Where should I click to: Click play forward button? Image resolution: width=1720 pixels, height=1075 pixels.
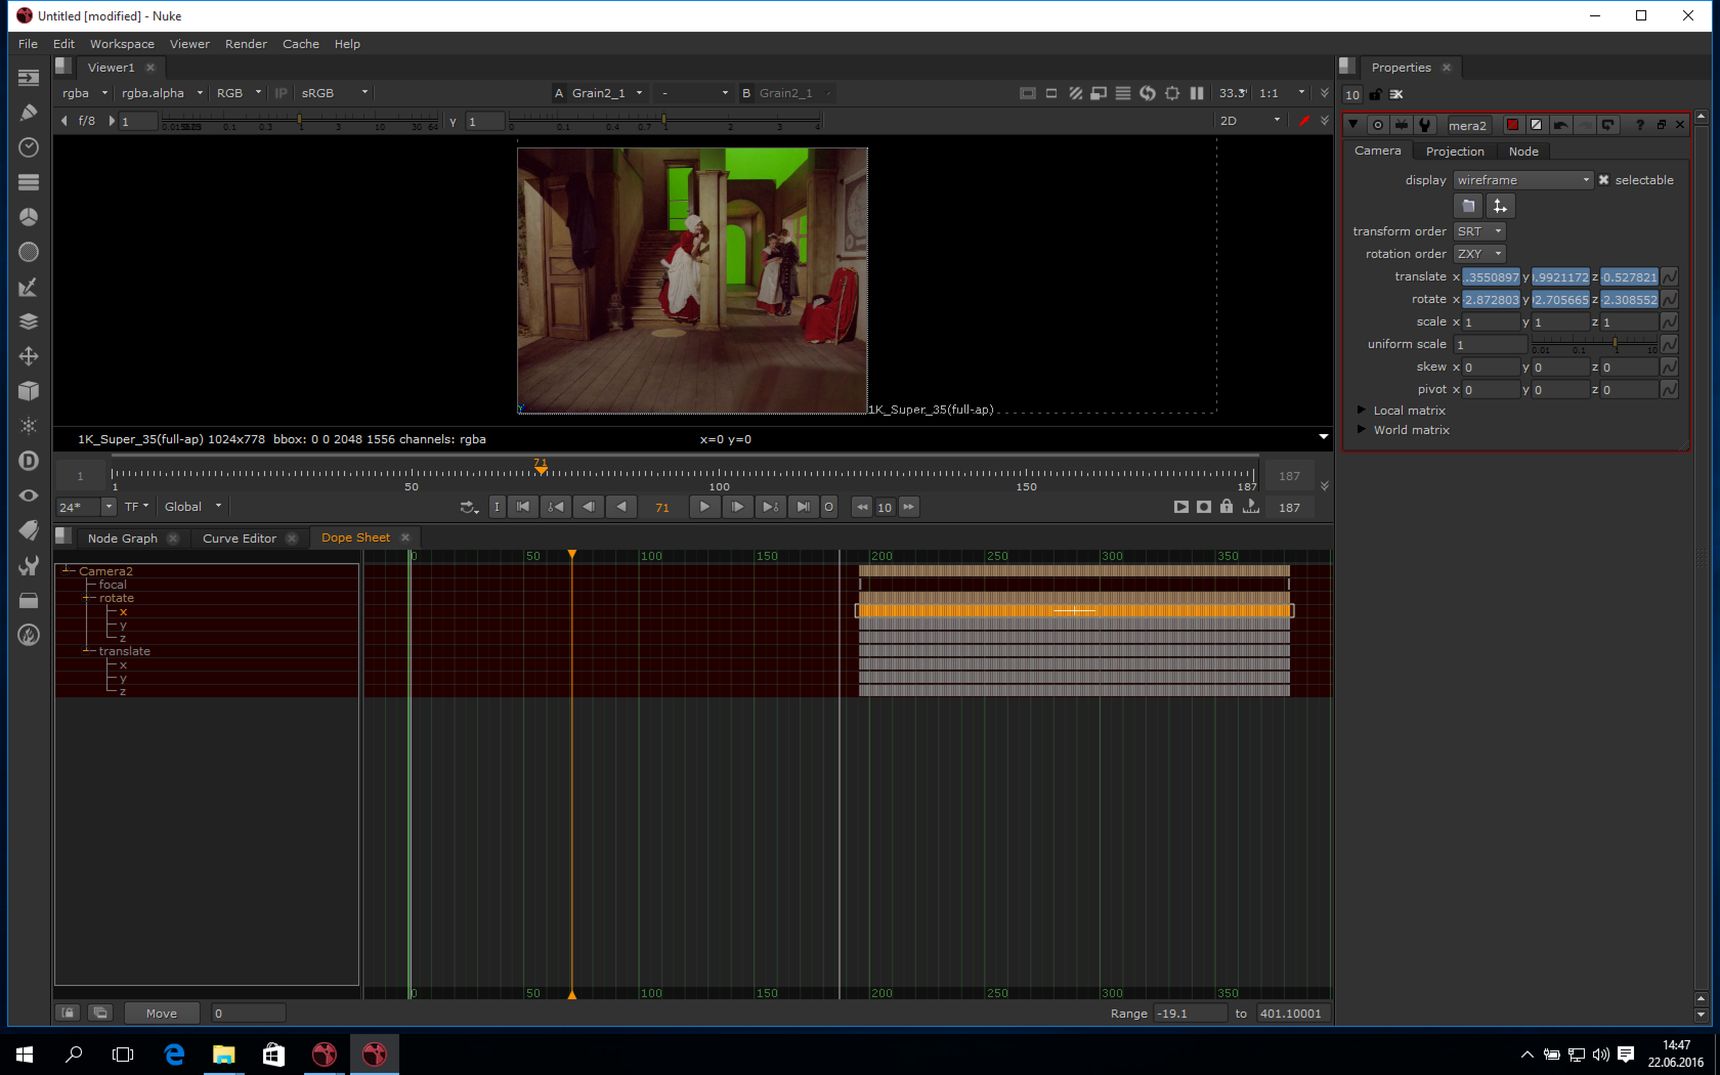pos(704,507)
